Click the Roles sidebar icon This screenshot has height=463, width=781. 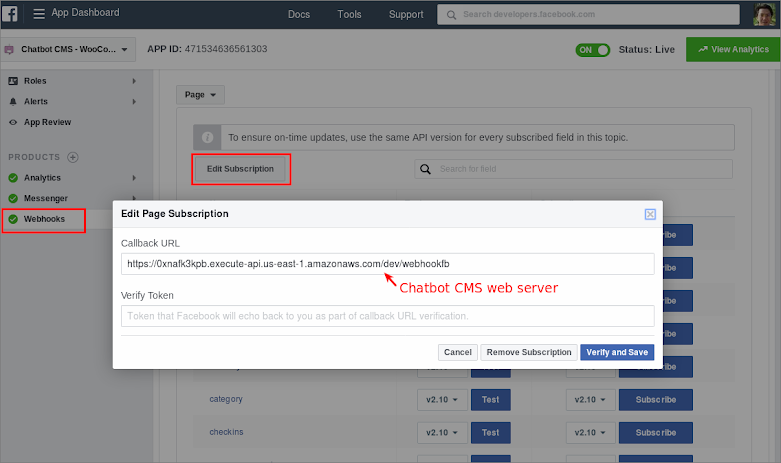(x=13, y=81)
